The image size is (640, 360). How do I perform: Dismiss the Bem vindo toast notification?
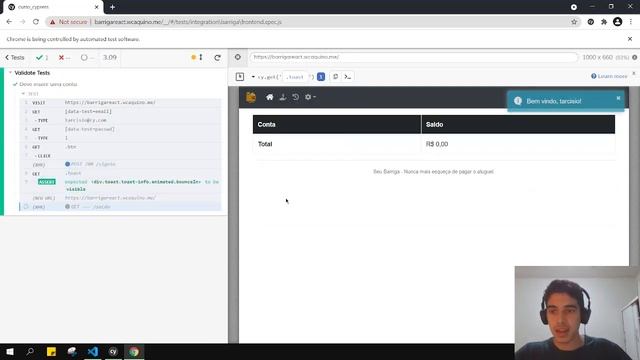618,98
